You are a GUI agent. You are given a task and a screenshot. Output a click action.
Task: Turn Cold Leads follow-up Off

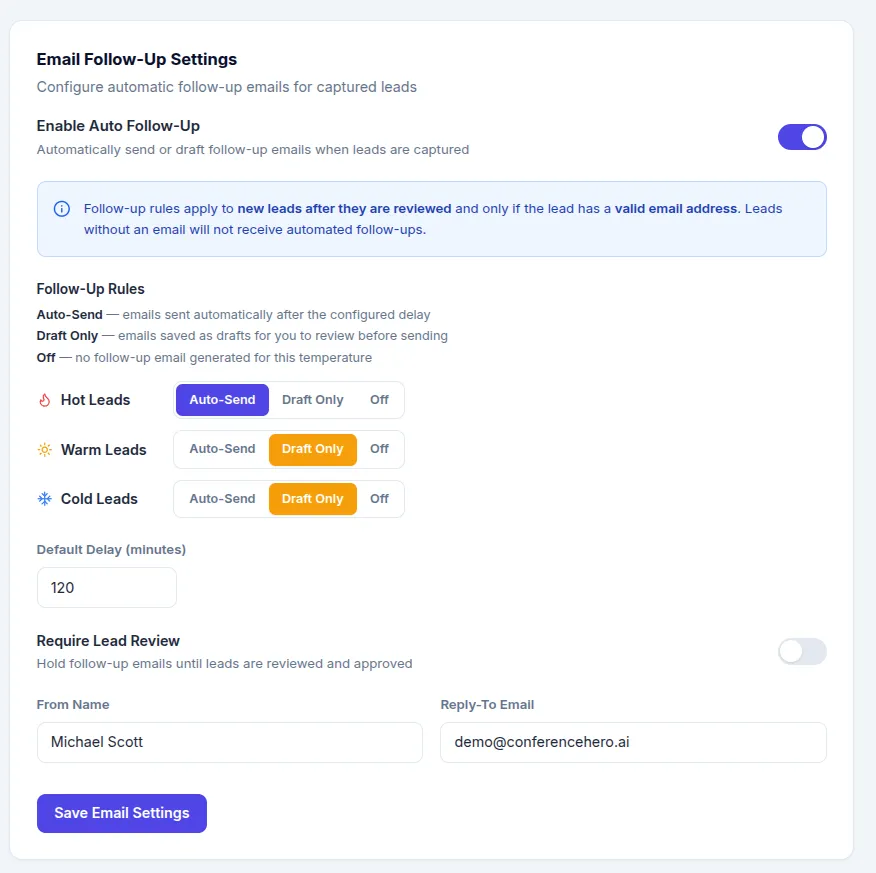[379, 498]
